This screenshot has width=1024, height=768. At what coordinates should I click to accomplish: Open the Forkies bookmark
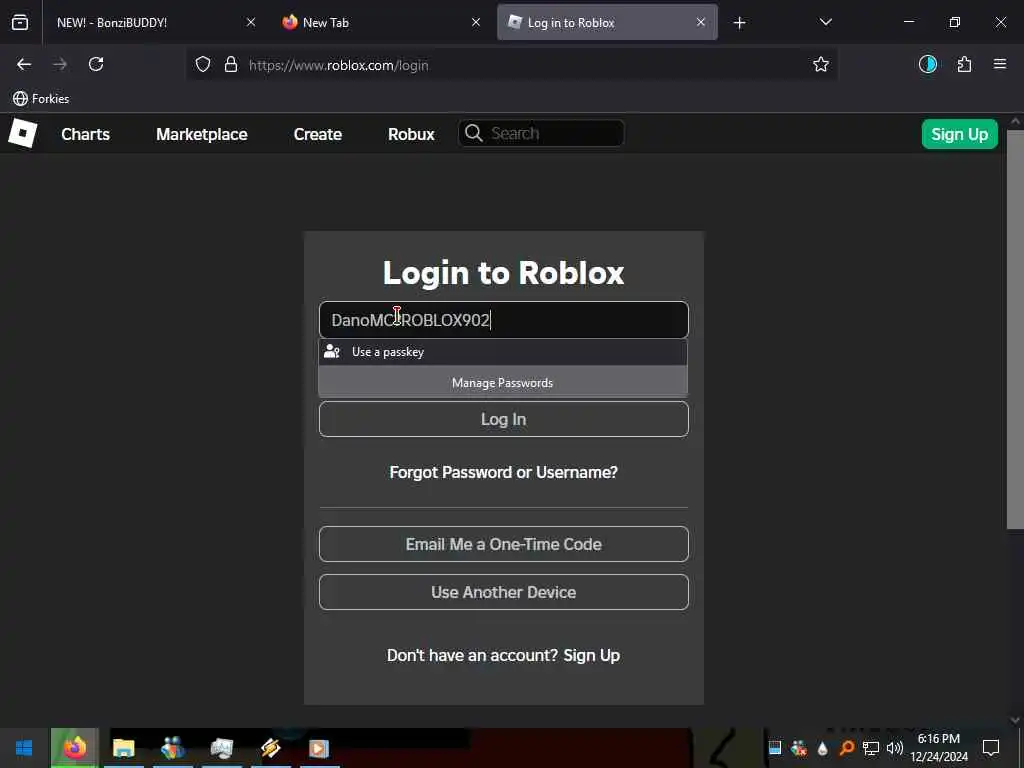41,99
